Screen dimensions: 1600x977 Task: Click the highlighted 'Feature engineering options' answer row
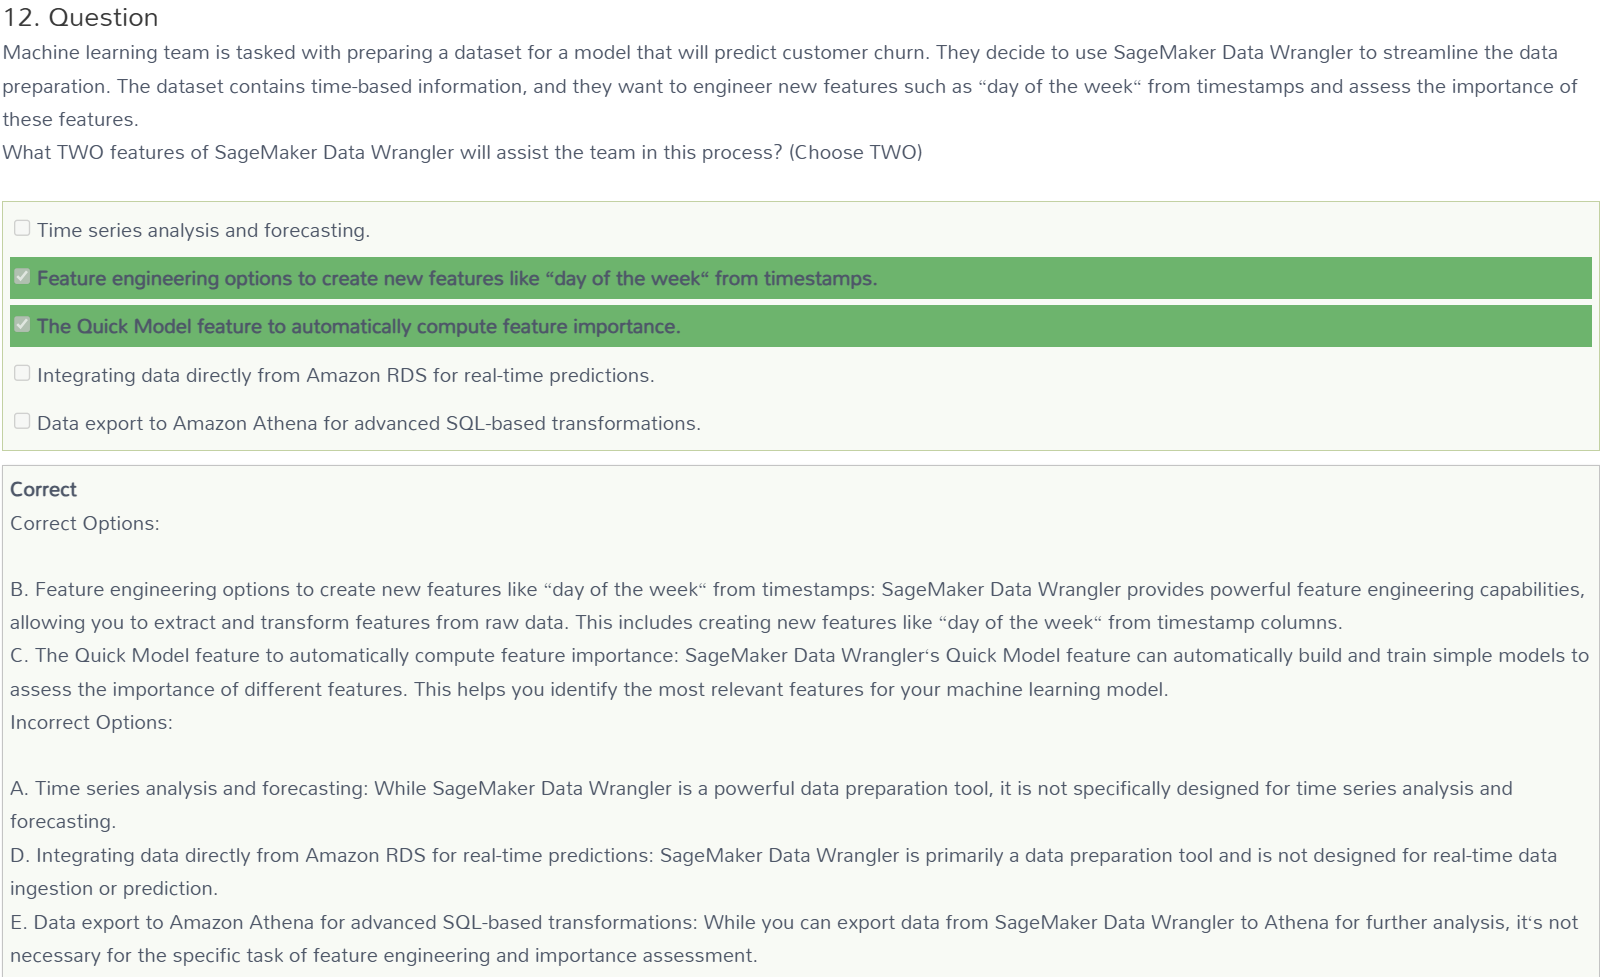click(x=800, y=278)
